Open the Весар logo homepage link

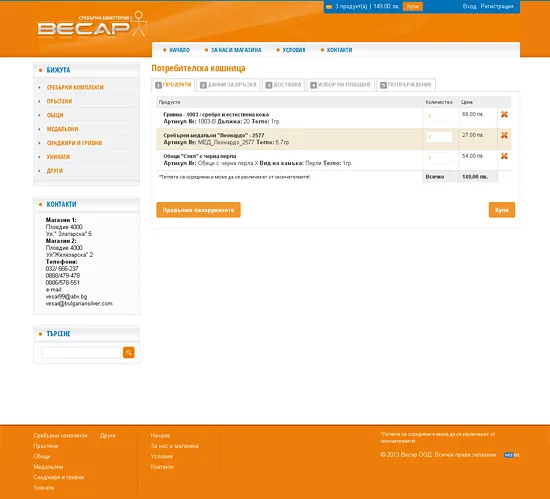click(x=92, y=25)
